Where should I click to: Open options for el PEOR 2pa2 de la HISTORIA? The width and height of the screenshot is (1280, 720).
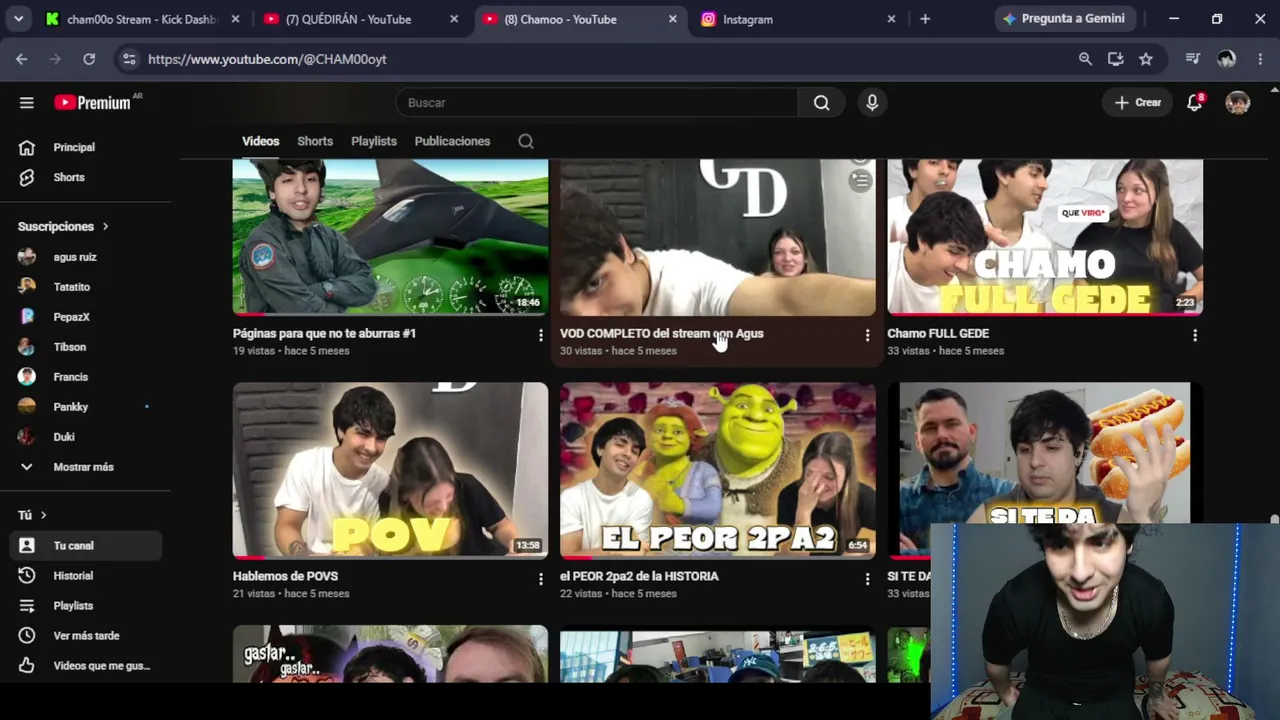(867, 578)
